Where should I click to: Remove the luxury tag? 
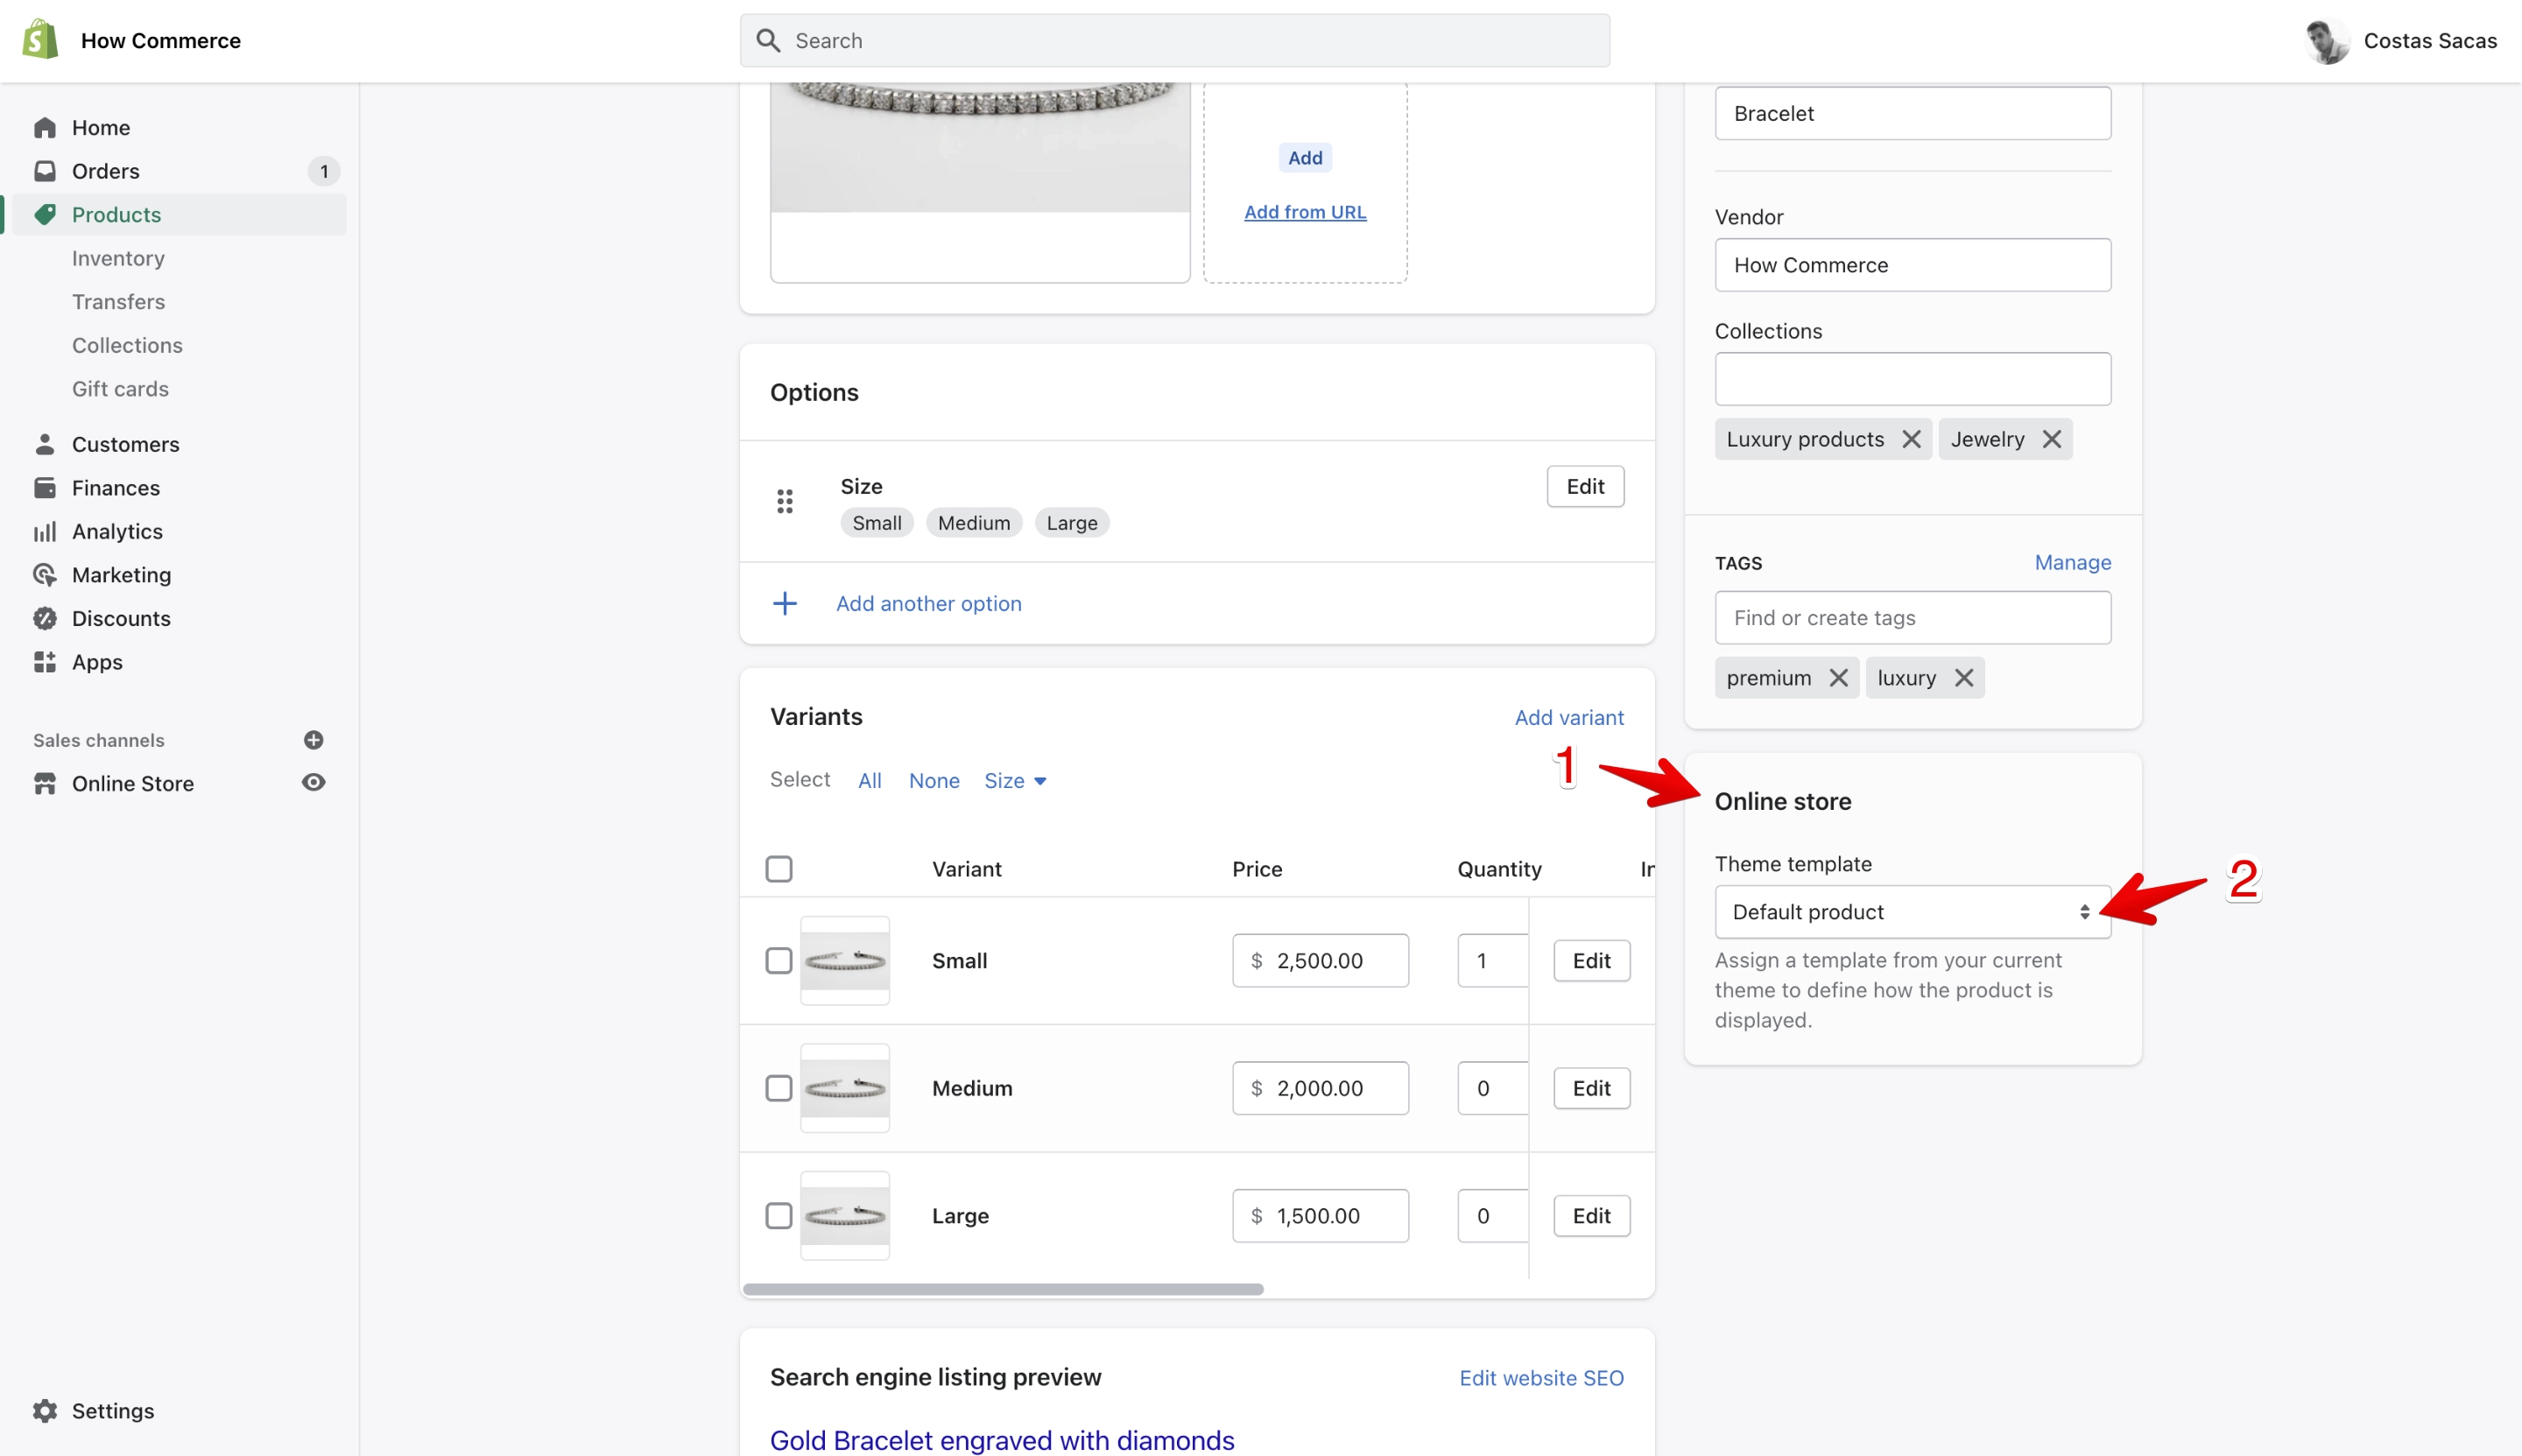coord(1964,678)
